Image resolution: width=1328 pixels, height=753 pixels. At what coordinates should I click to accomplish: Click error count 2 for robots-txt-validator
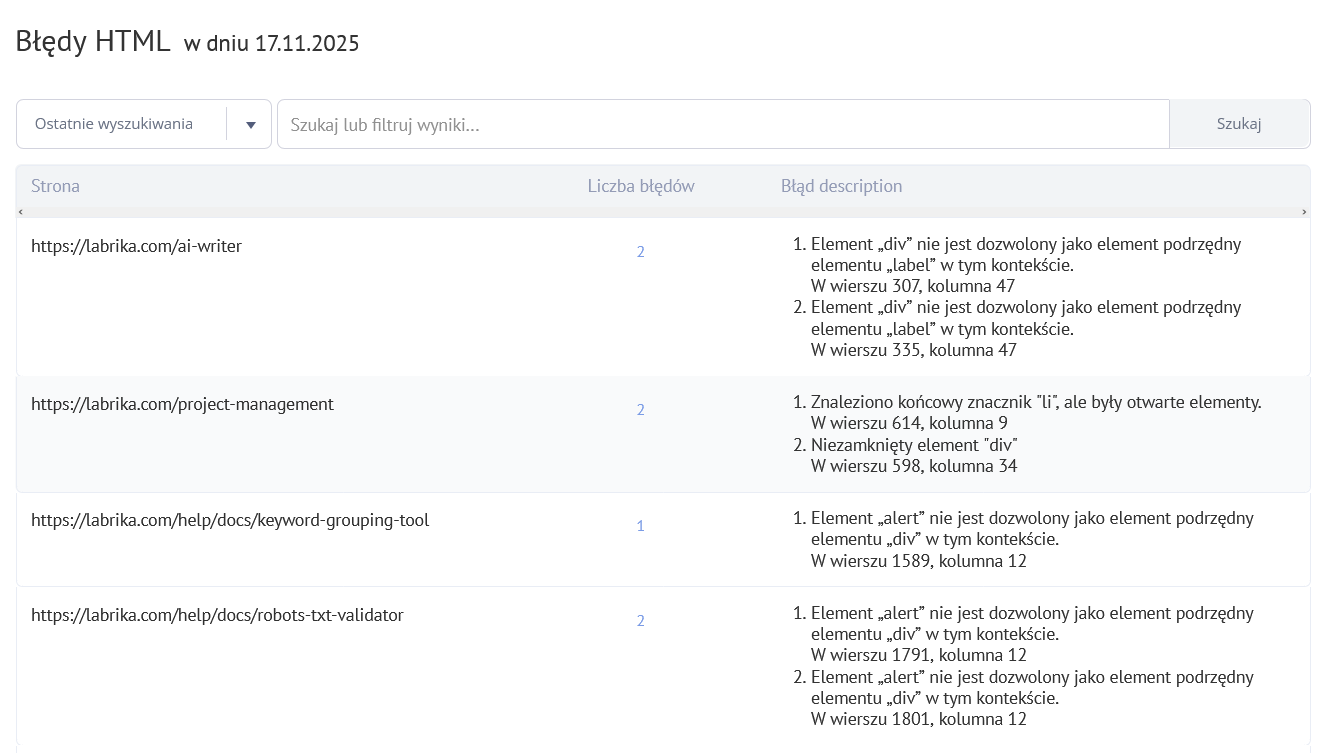[640, 621]
